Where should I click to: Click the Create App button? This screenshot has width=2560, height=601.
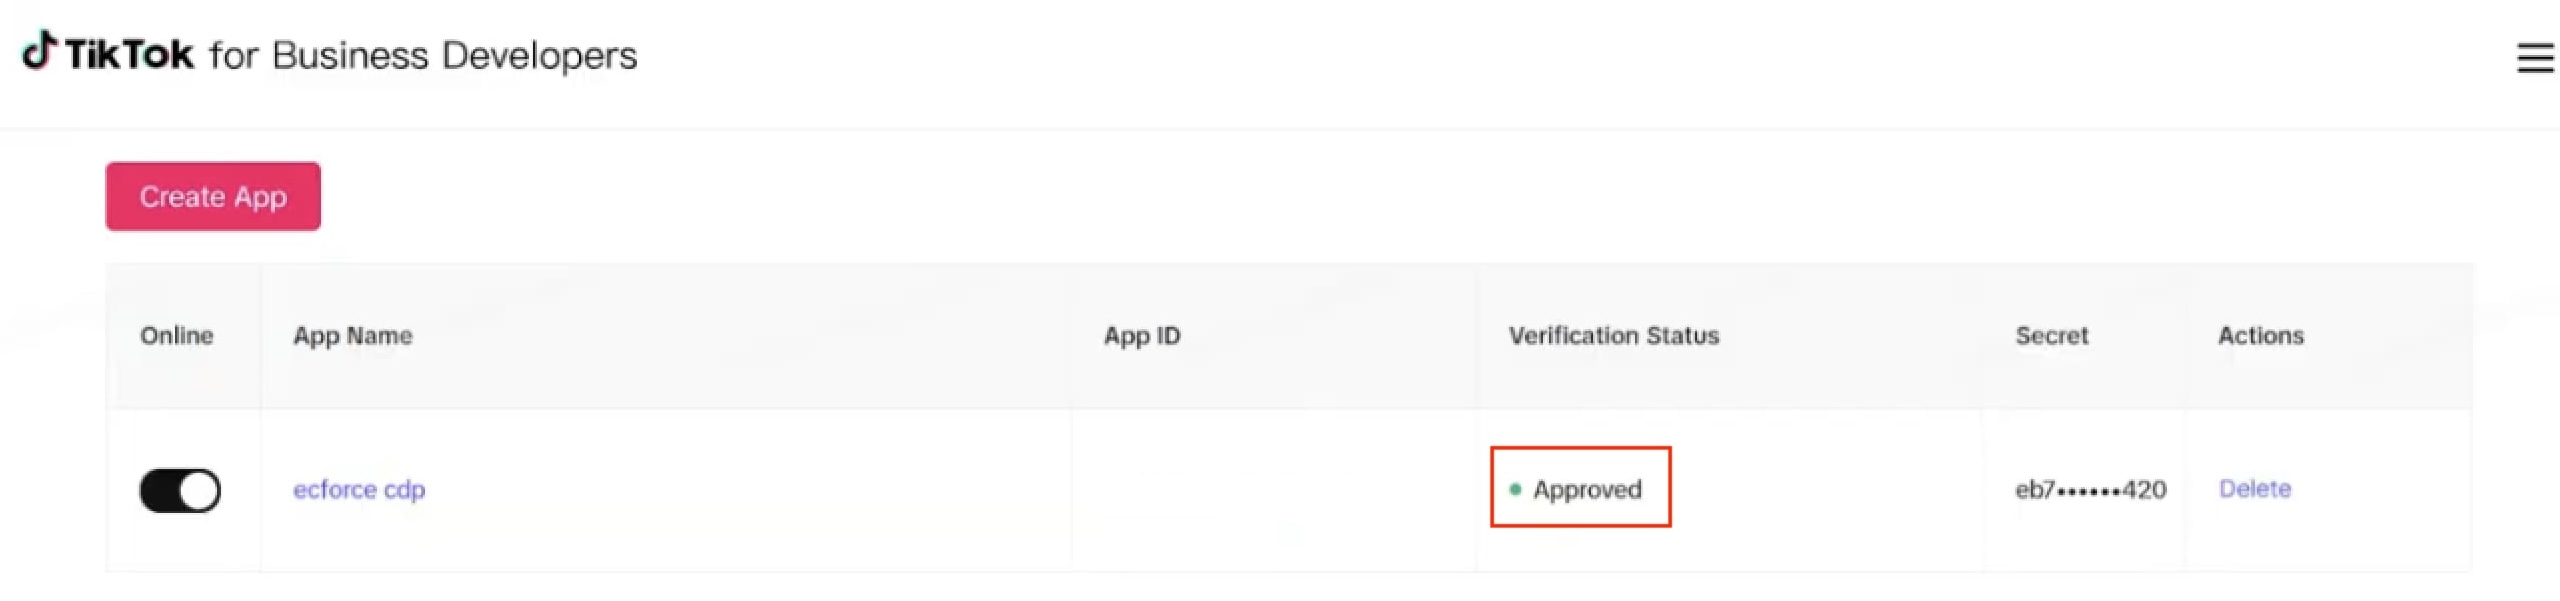(213, 196)
